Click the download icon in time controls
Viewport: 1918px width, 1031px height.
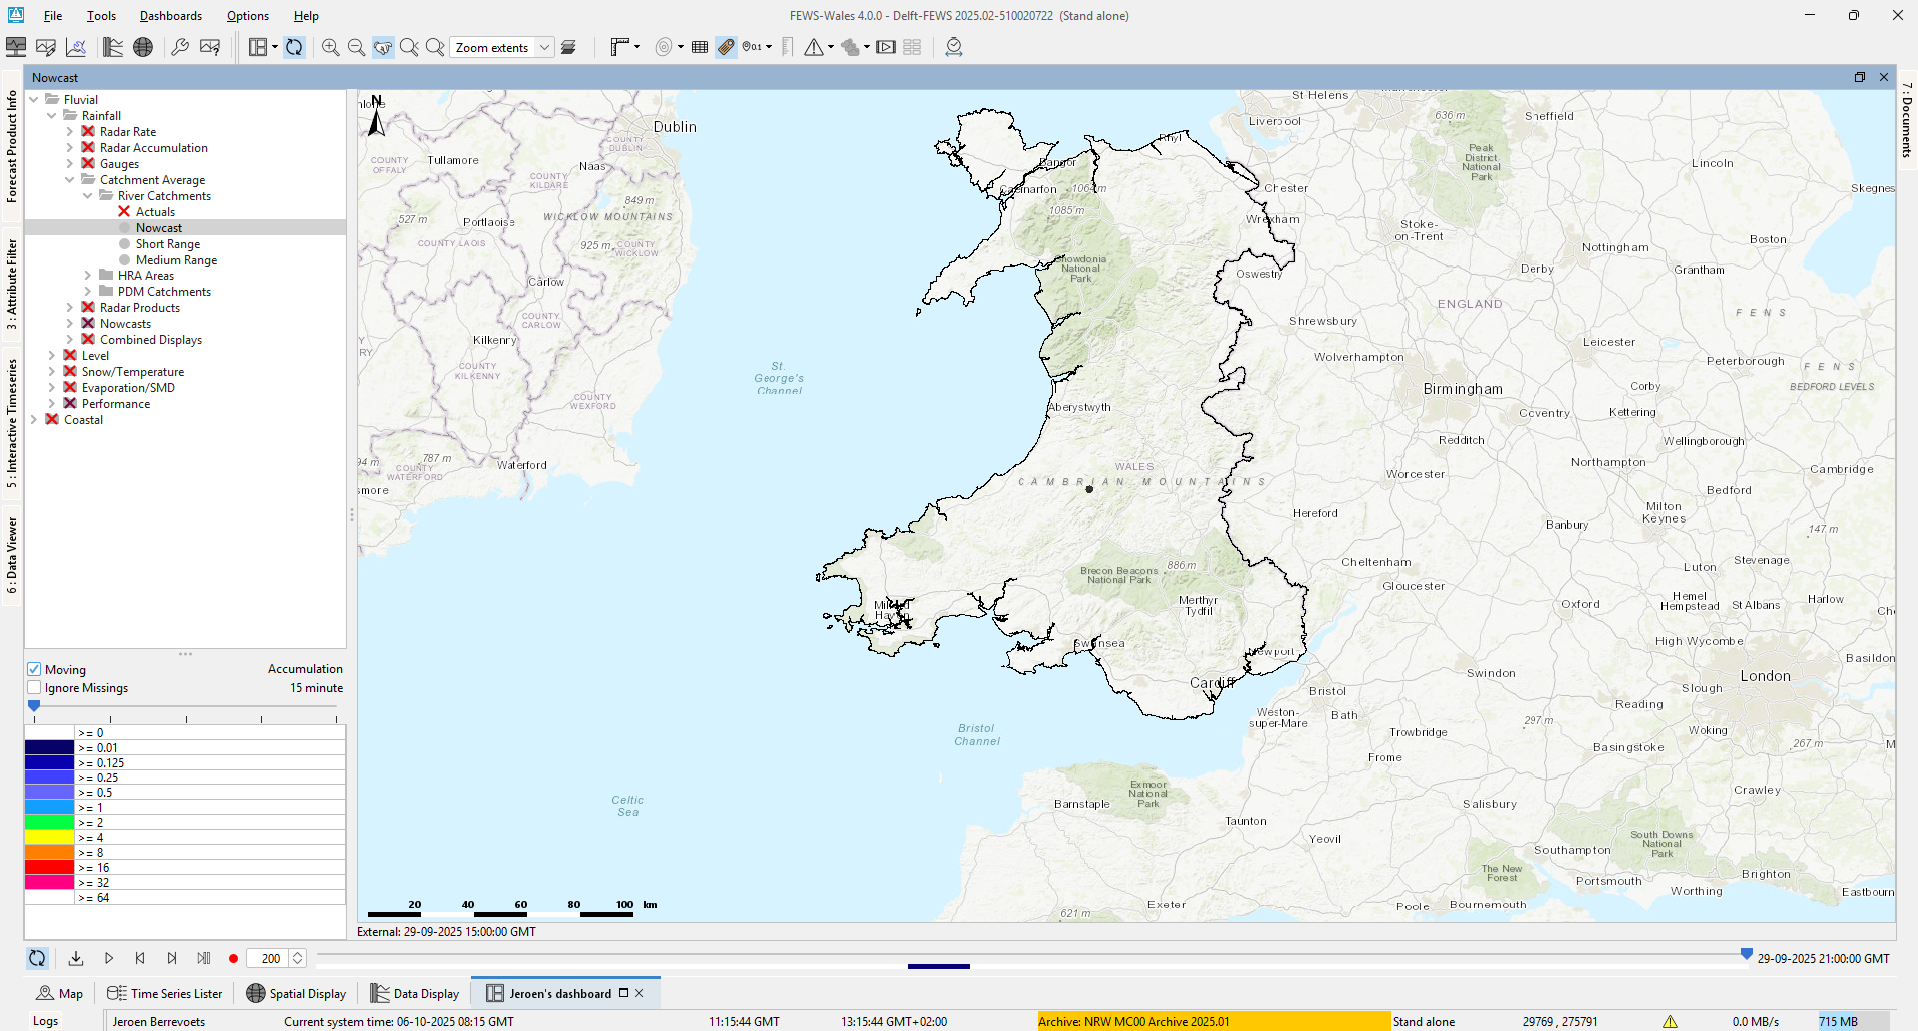click(x=76, y=958)
